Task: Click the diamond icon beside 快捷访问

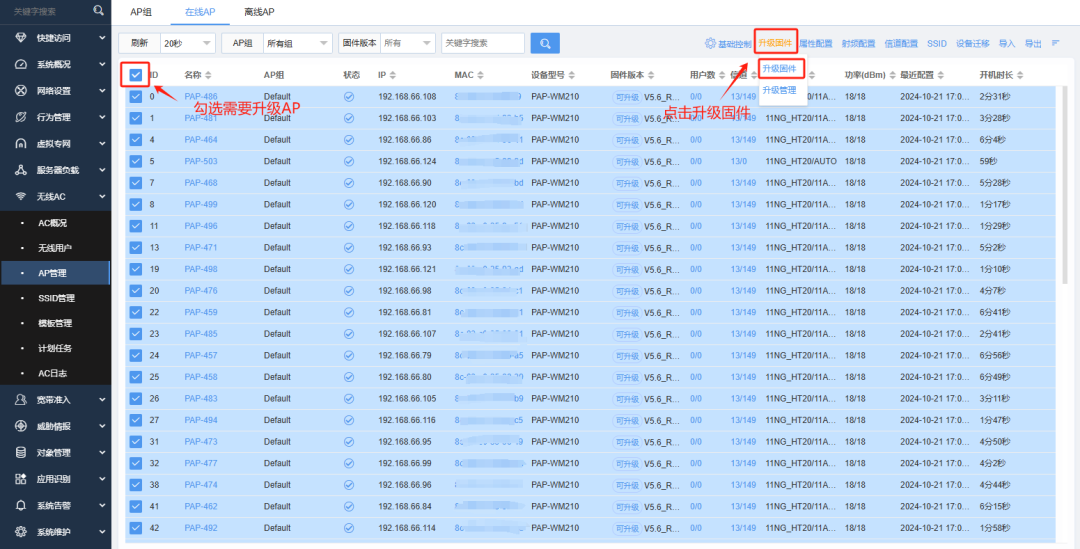Action: click(21, 38)
